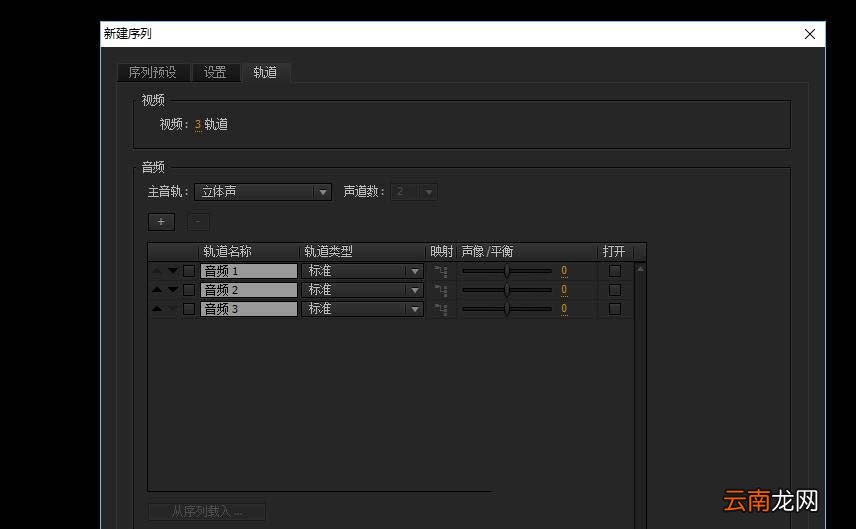The height and width of the screenshot is (529, 856).
Task: Move 音频 2 track up
Action: pyautogui.click(x=157, y=289)
